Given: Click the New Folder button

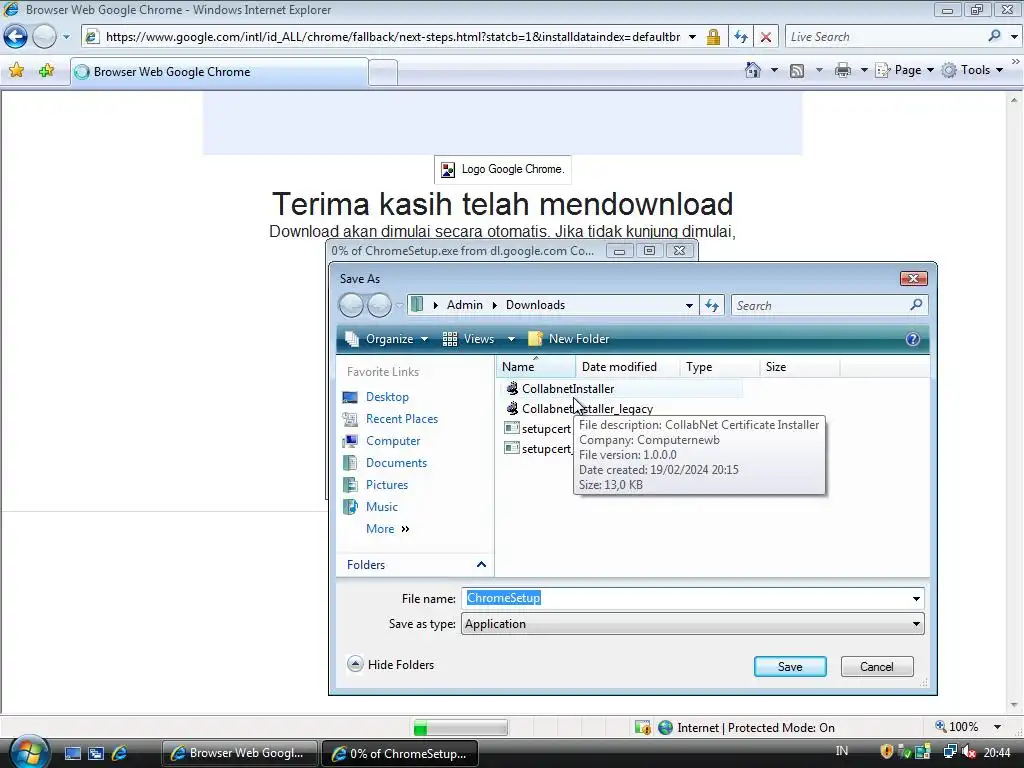Looking at the screenshot, I should click(569, 339).
